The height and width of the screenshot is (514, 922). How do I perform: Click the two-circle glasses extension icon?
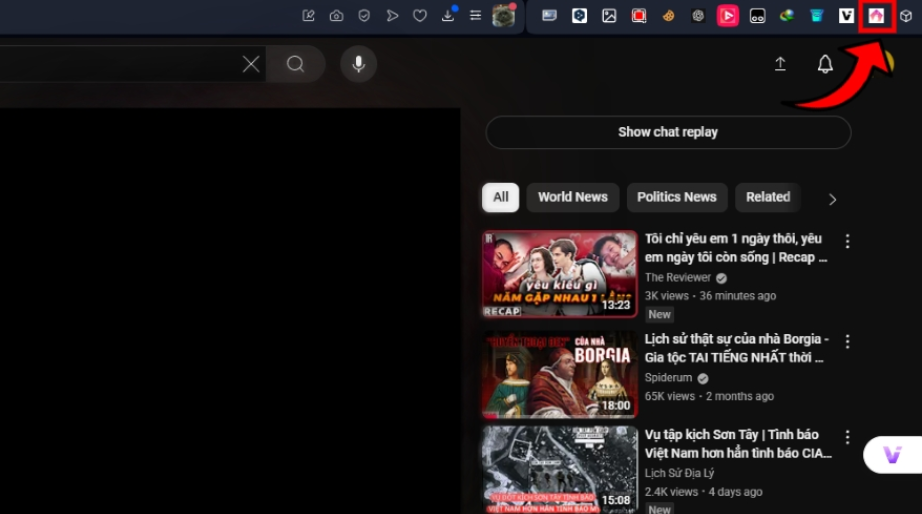click(x=757, y=16)
